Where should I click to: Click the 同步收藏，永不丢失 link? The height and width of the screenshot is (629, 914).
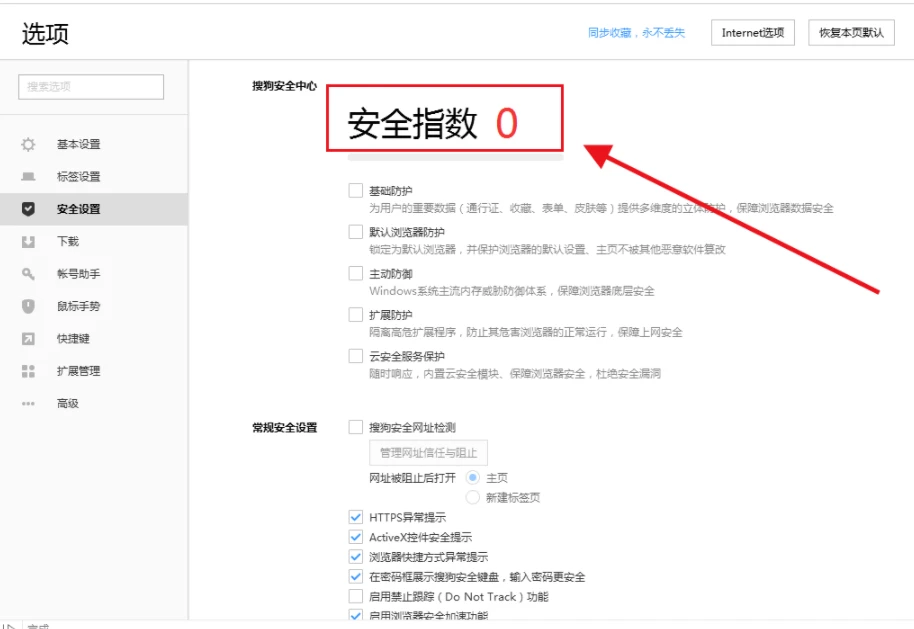(x=636, y=33)
